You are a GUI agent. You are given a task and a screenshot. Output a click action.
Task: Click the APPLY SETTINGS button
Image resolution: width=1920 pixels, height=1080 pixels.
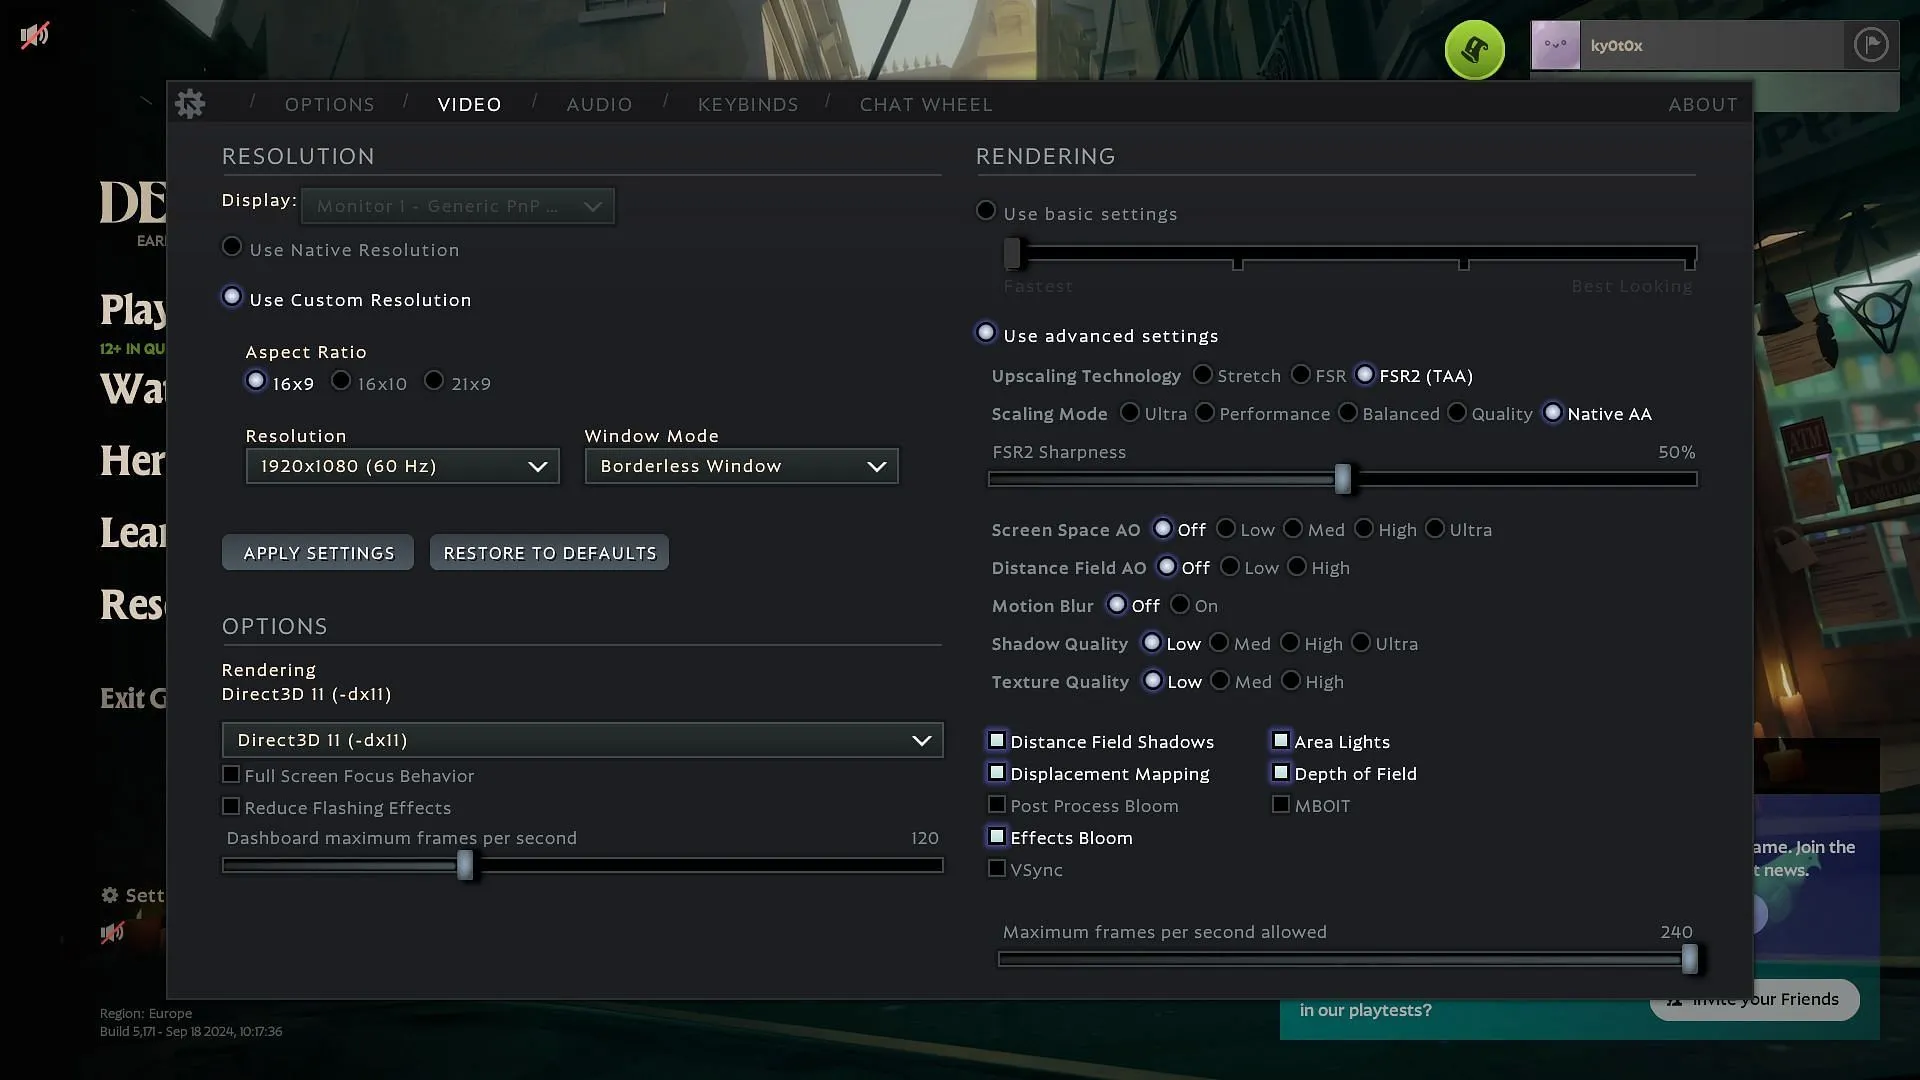click(x=319, y=551)
